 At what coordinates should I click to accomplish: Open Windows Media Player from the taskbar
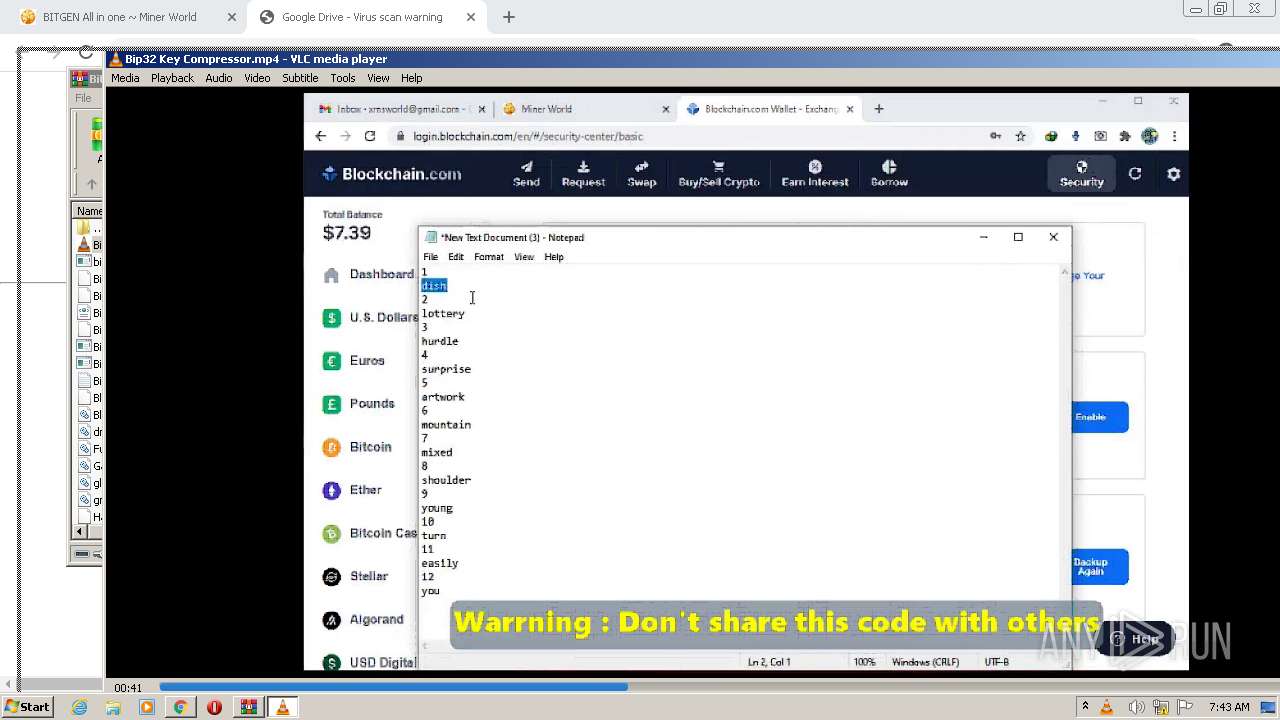[x=147, y=707]
